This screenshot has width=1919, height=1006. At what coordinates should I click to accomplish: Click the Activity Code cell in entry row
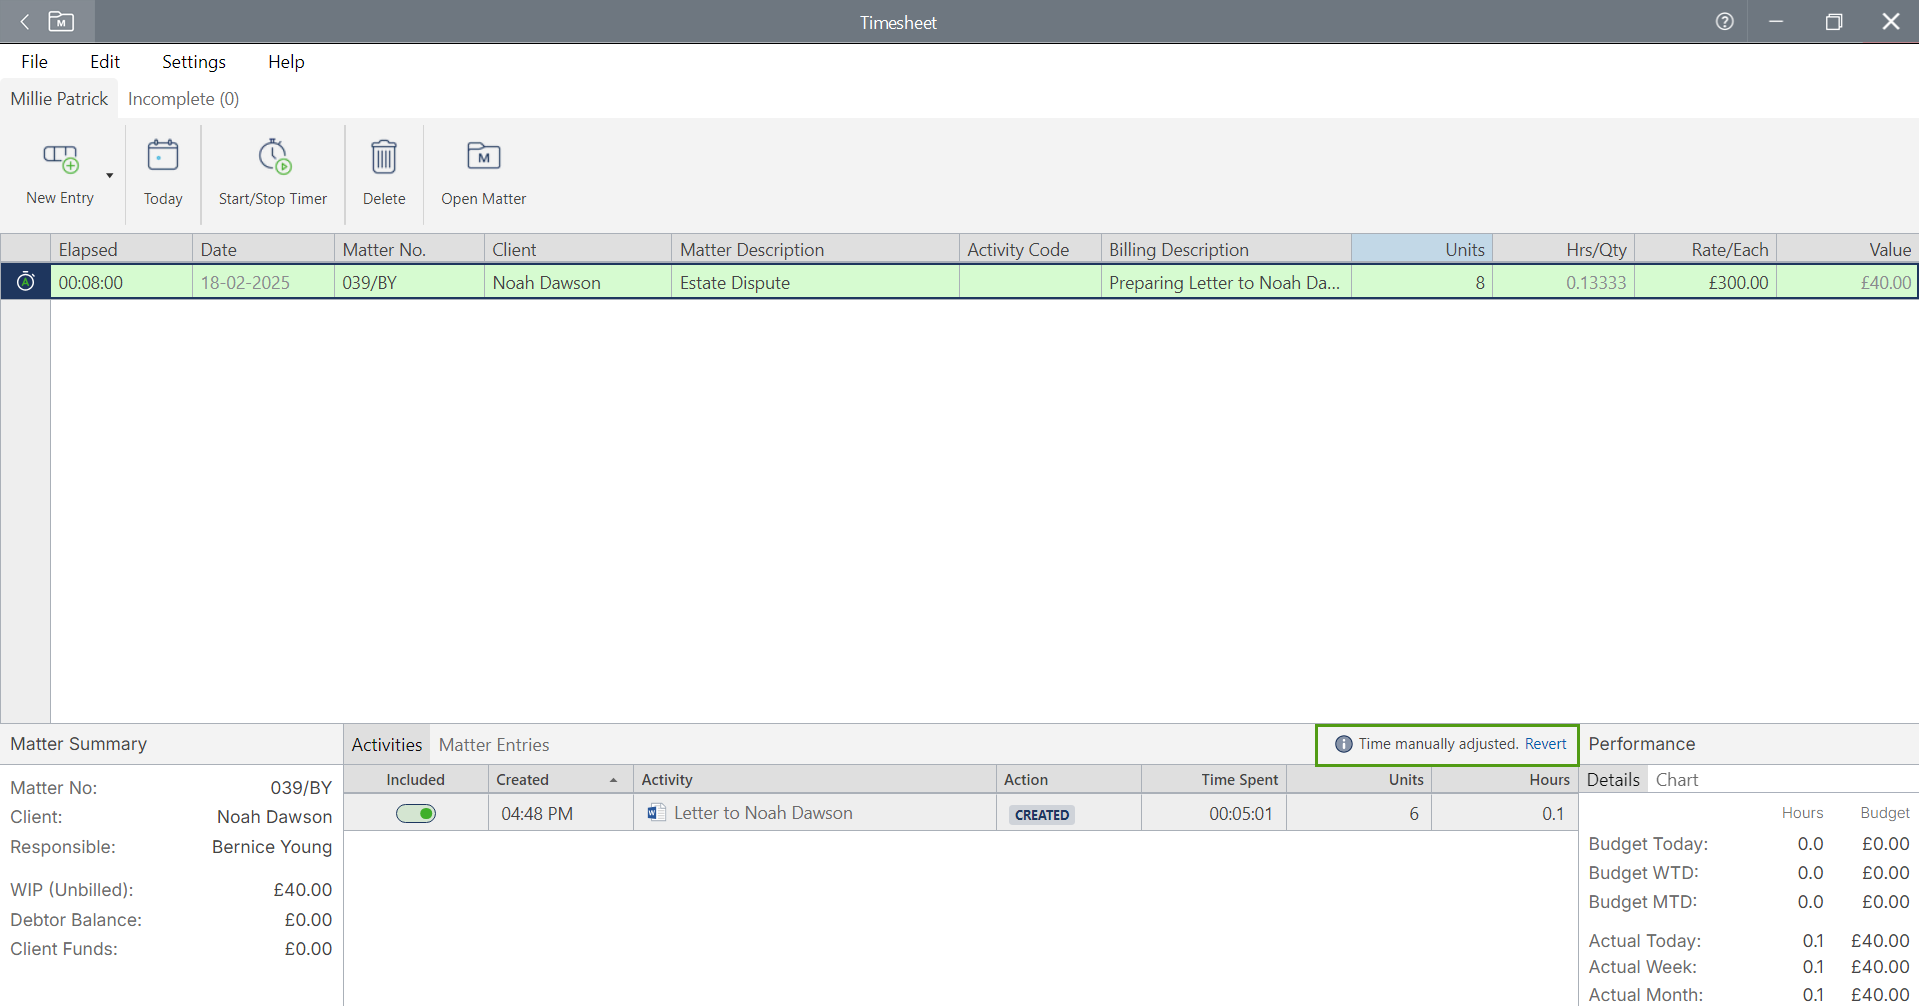[x=1029, y=283]
